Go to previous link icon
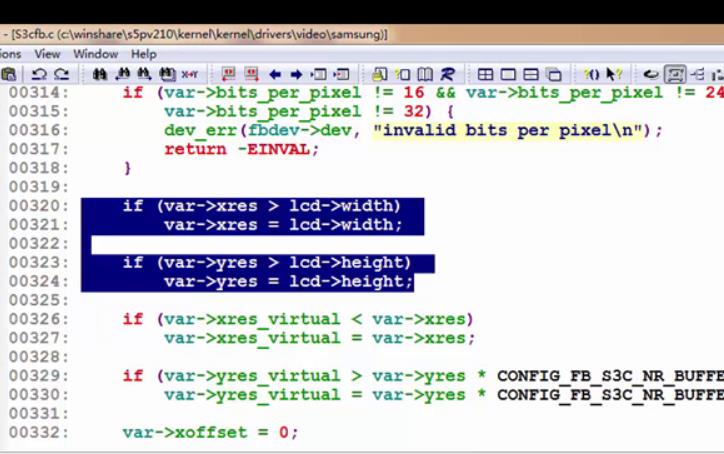724x454 pixels. [x=228, y=74]
